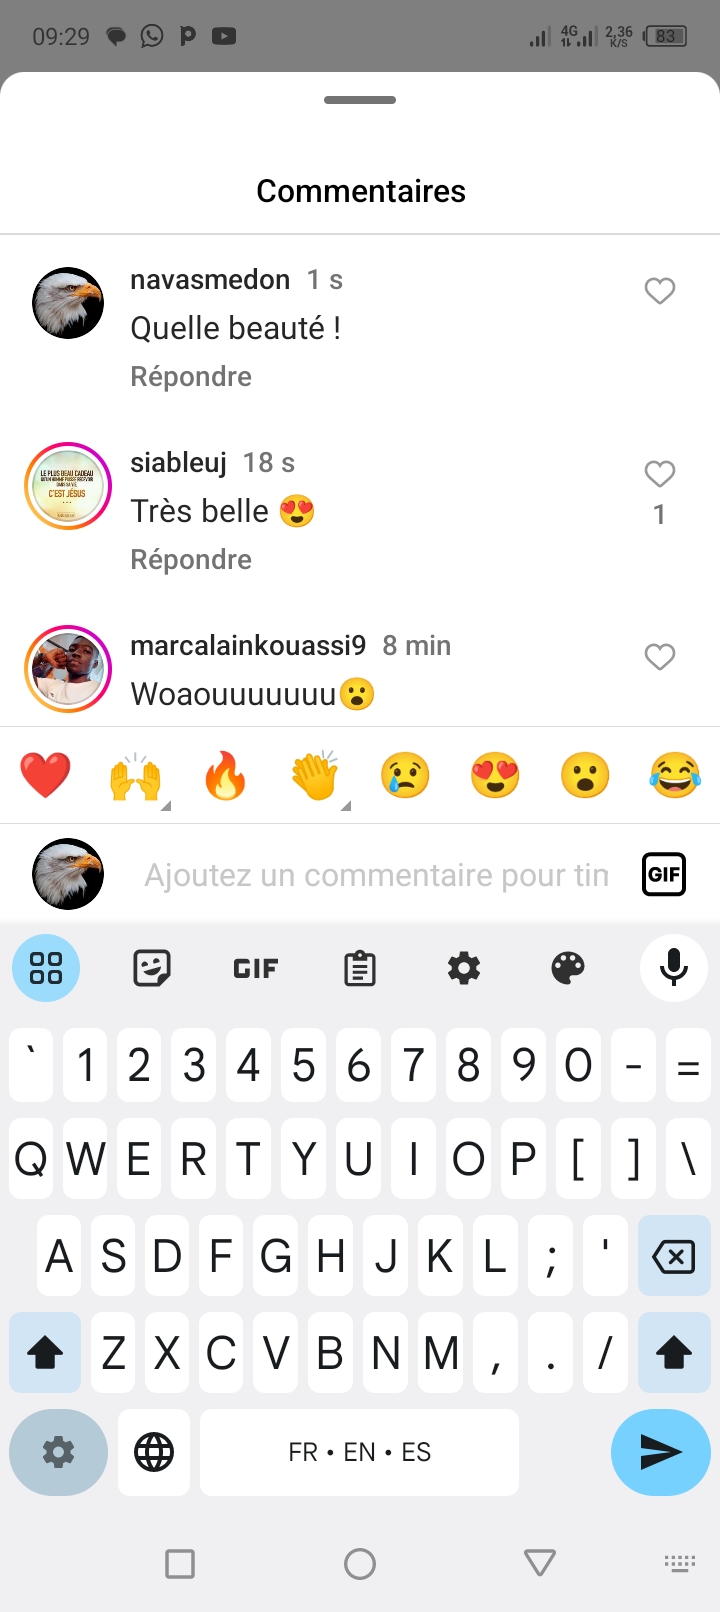Viewport: 720px width, 1612px height.
Task: Open the keyboard theme palette
Action: tap(568, 968)
